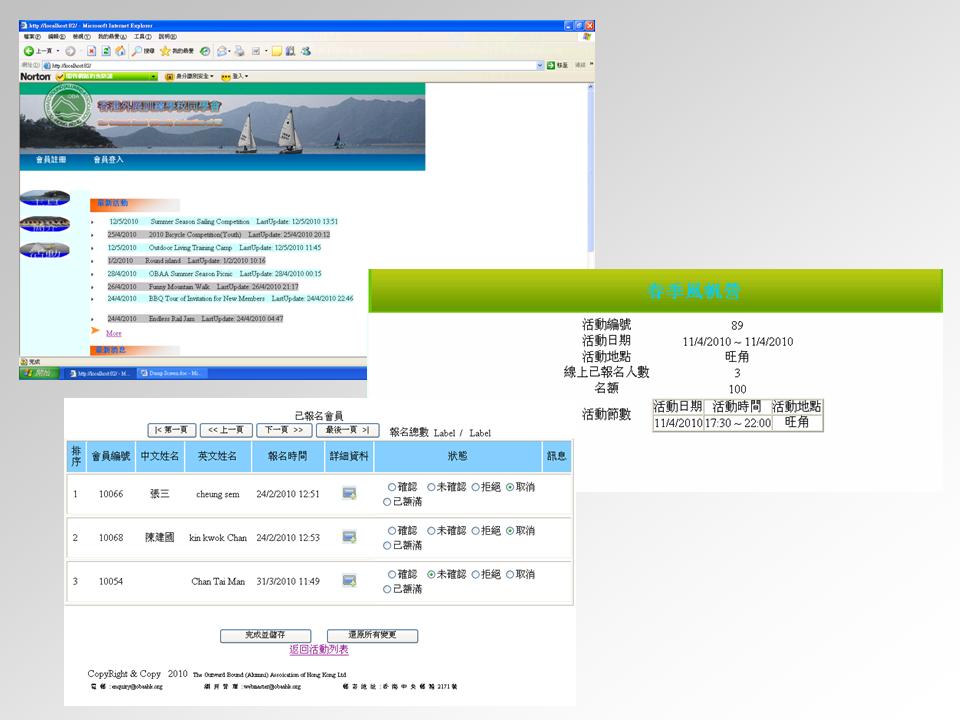The height and width of the screenshot is (720, 960).
Task: Click the Search magnifier in IE toolbar
Action: click(137, 50)
